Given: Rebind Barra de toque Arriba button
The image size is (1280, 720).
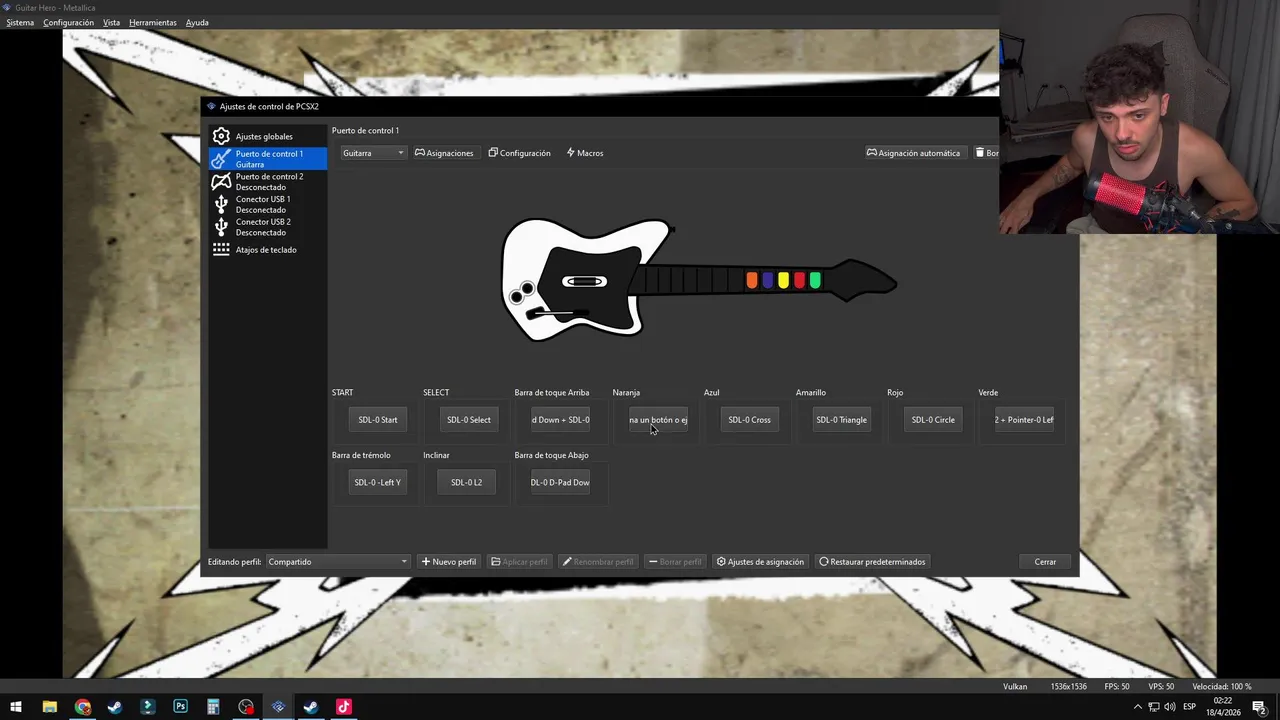Looking at the screenshot, I should 560,420.
